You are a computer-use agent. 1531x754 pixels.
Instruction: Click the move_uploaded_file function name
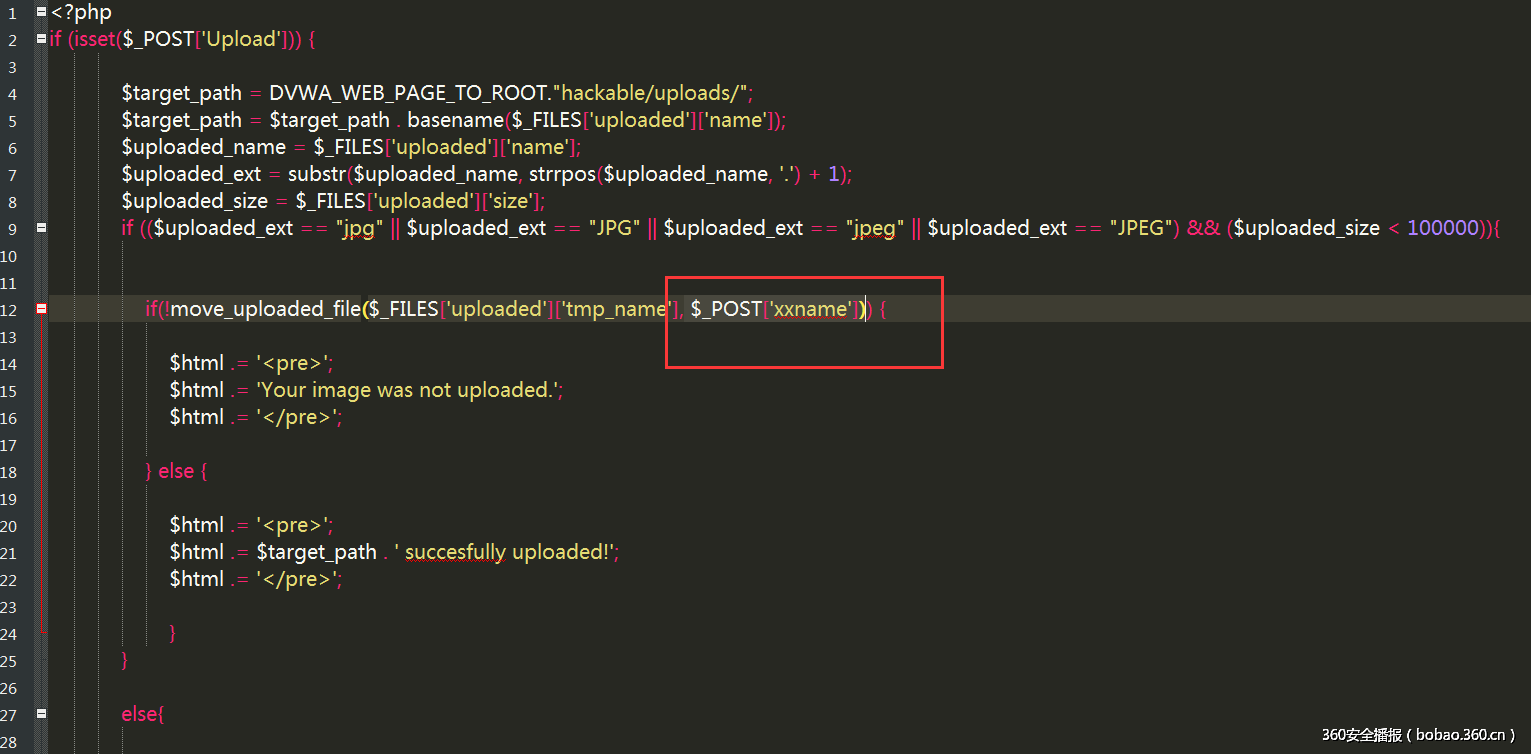(x=266, y=309)
